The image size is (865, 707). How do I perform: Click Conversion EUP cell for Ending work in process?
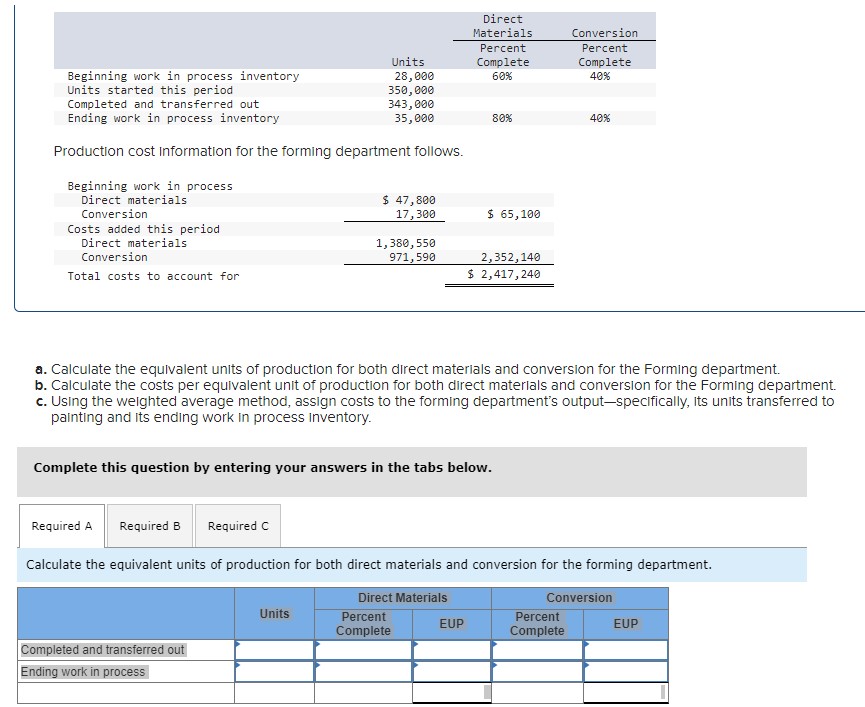(x=626, y=672)
